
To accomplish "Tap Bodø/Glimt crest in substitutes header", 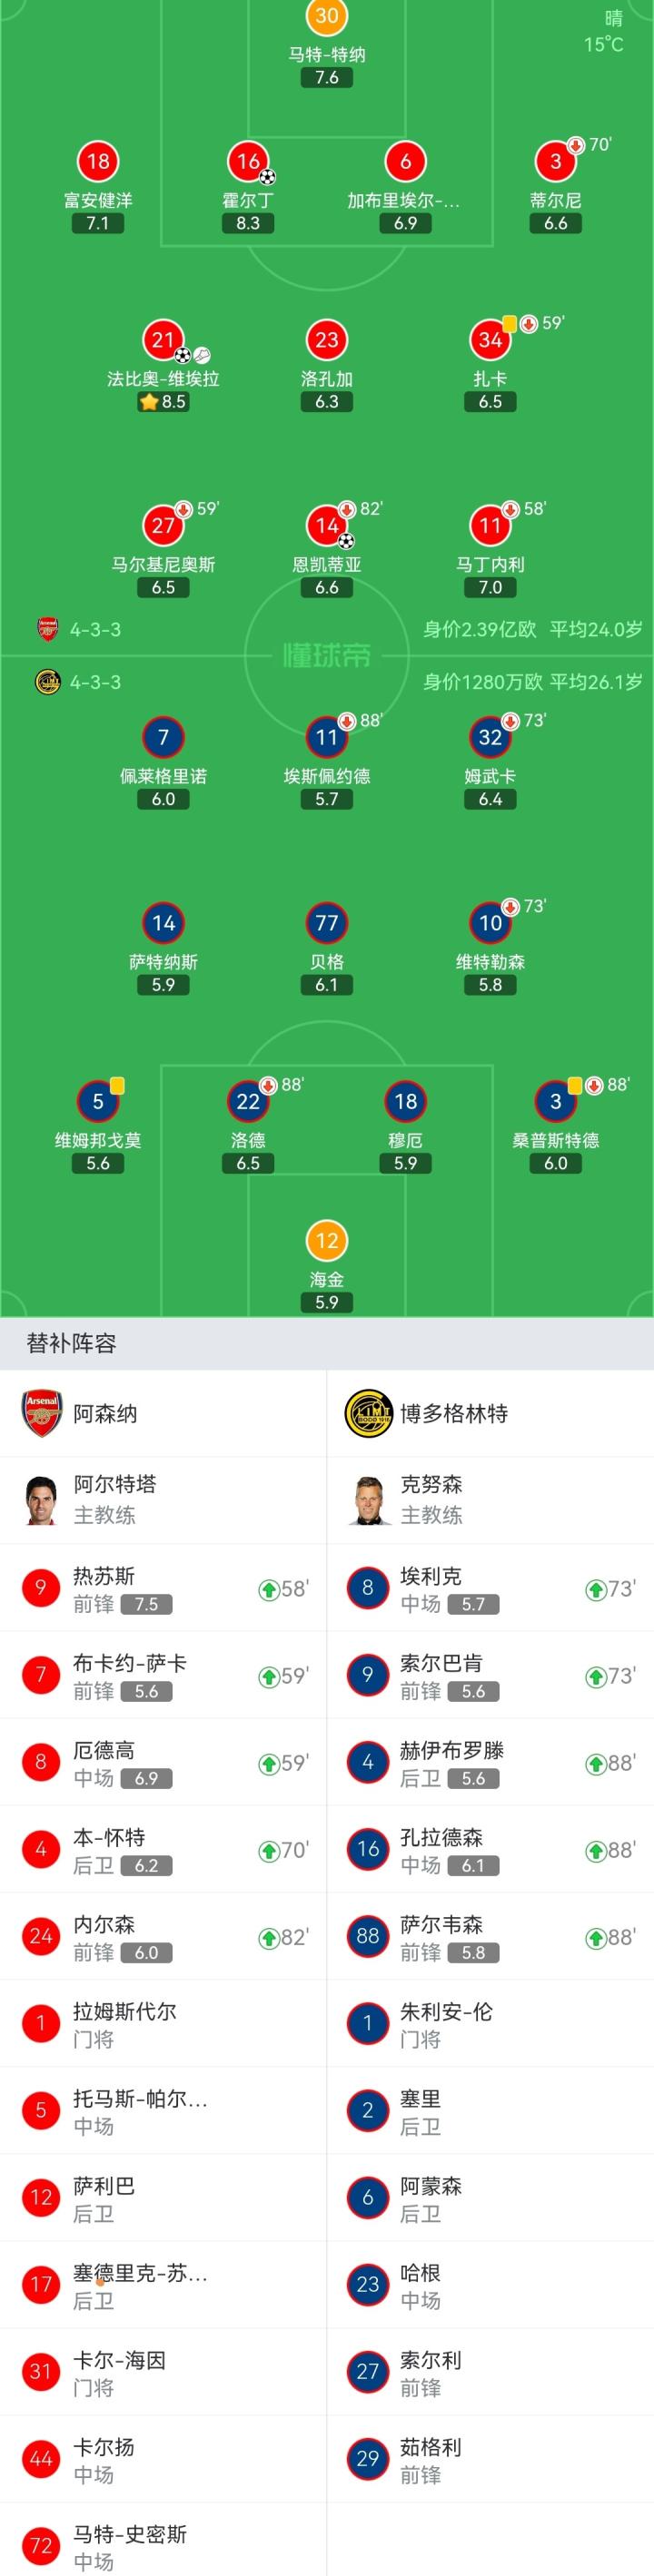I will pyautogui.click(x=367, y=1413).
